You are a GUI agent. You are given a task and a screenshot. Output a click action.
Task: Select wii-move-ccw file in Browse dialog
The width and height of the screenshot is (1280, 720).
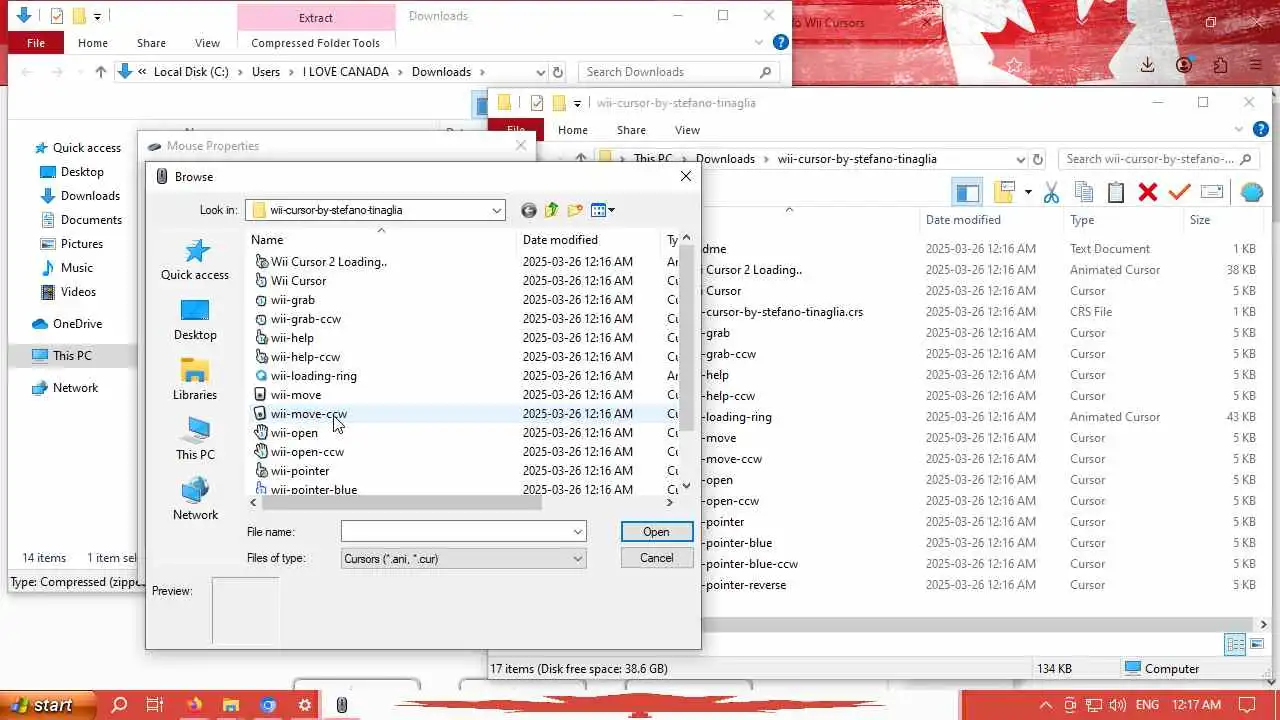tap(300, 414)
